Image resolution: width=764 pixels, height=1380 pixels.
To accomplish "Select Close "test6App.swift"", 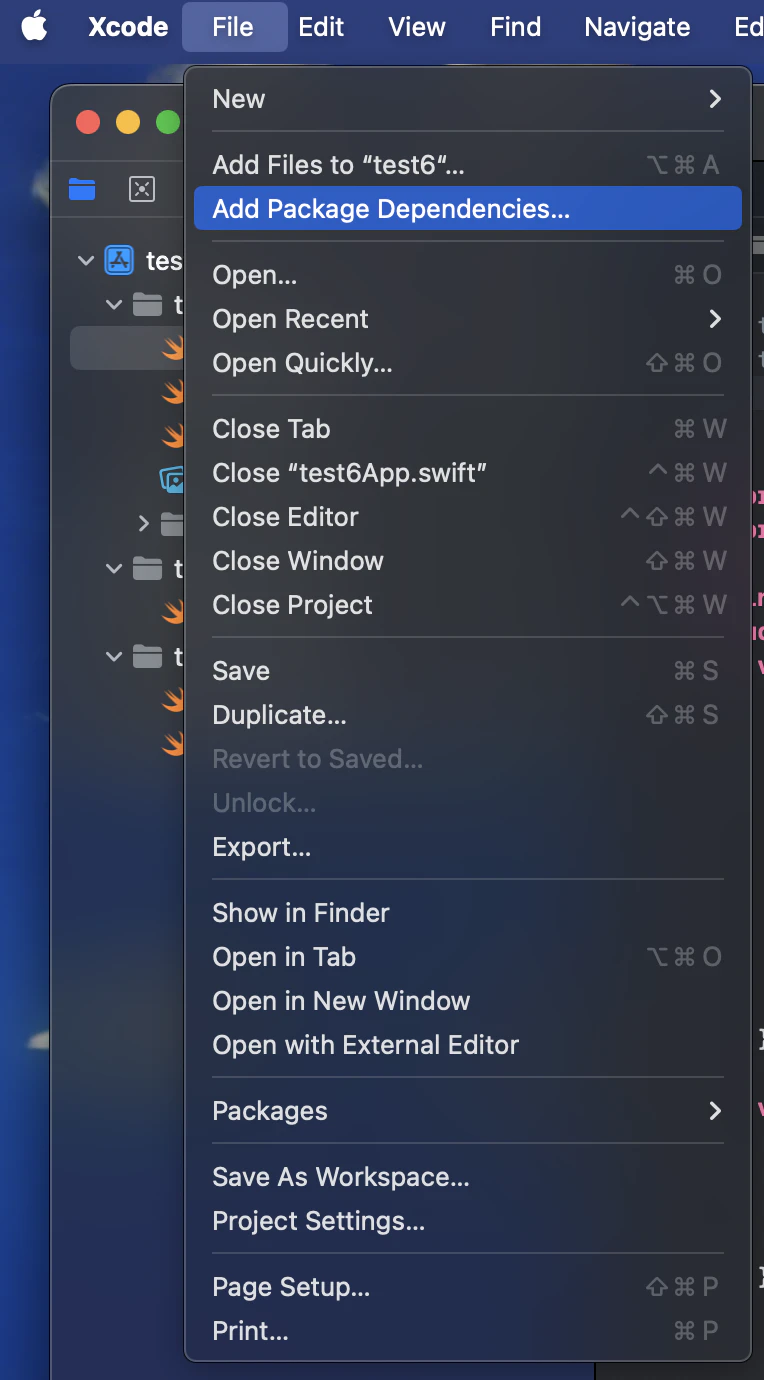I will [468, 473].
